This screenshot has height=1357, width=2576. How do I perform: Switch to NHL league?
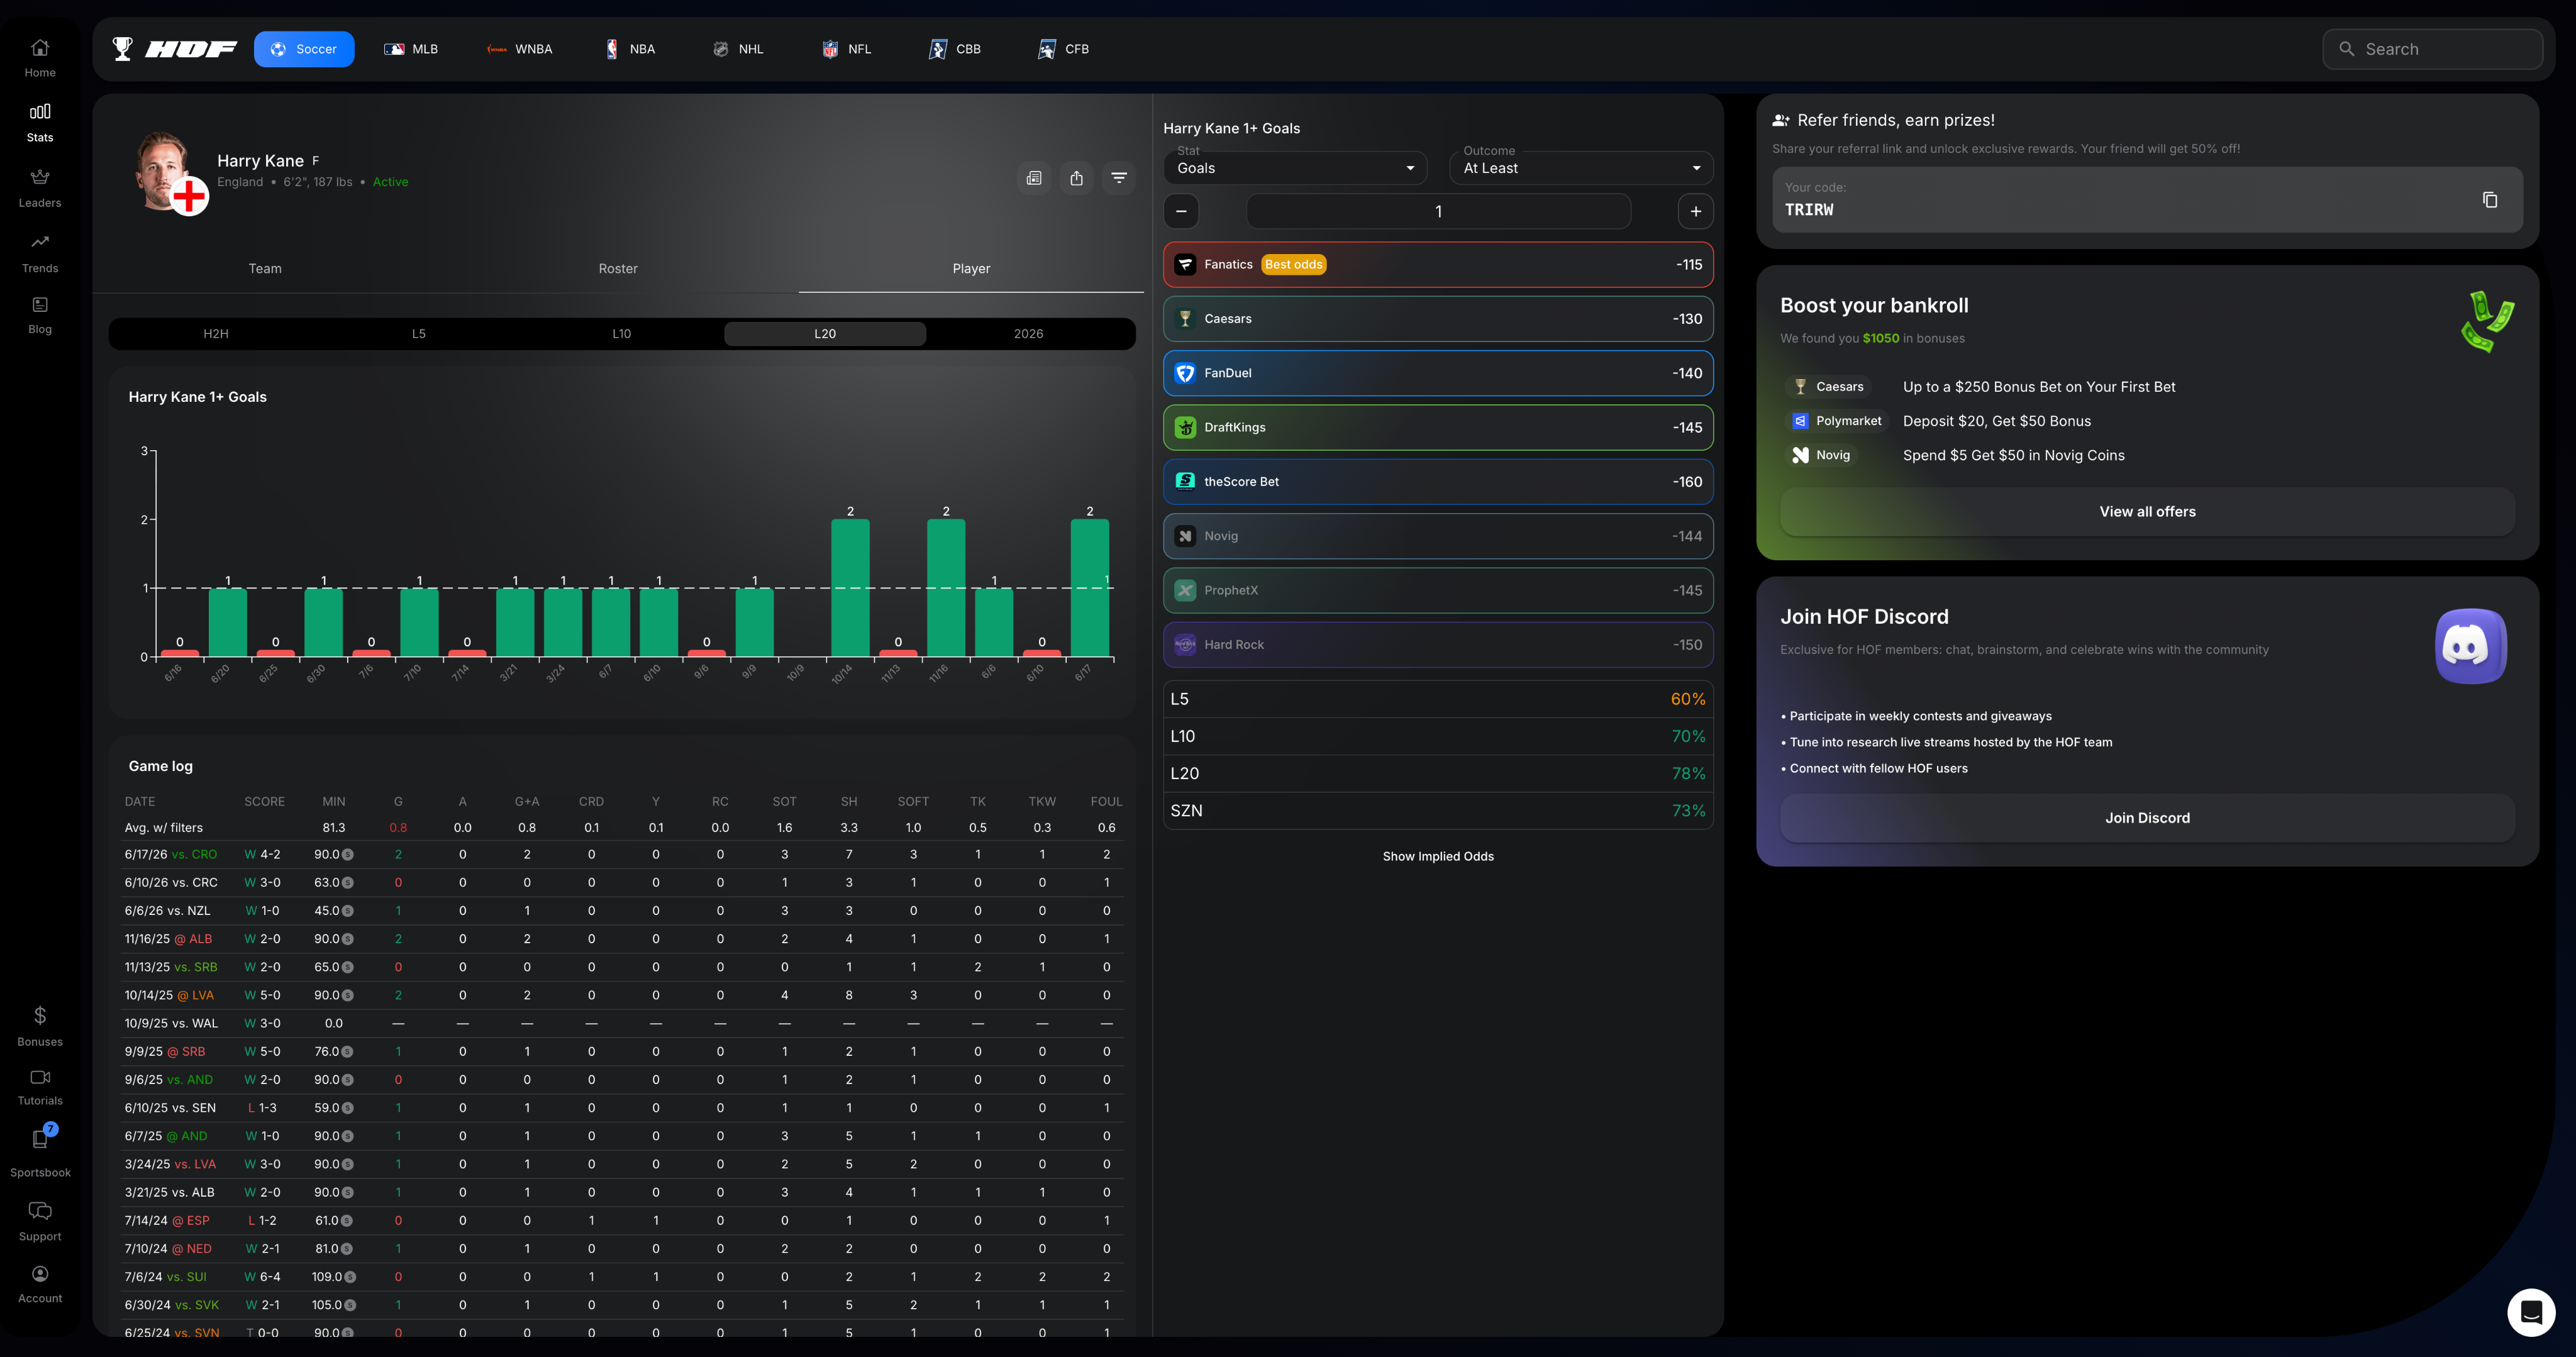point(738,49)
